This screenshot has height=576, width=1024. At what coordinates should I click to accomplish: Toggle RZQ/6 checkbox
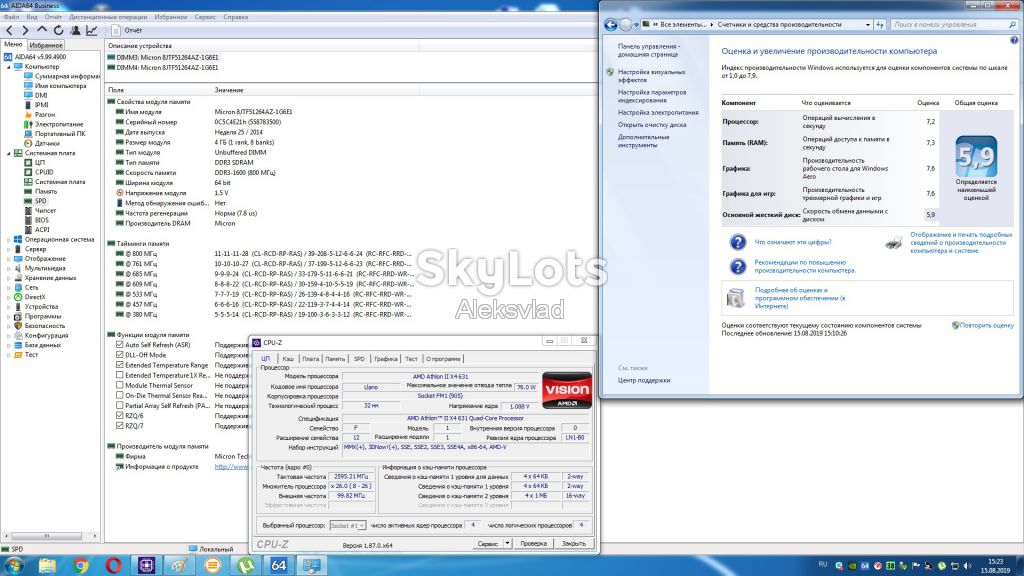(x=120, y=416)
